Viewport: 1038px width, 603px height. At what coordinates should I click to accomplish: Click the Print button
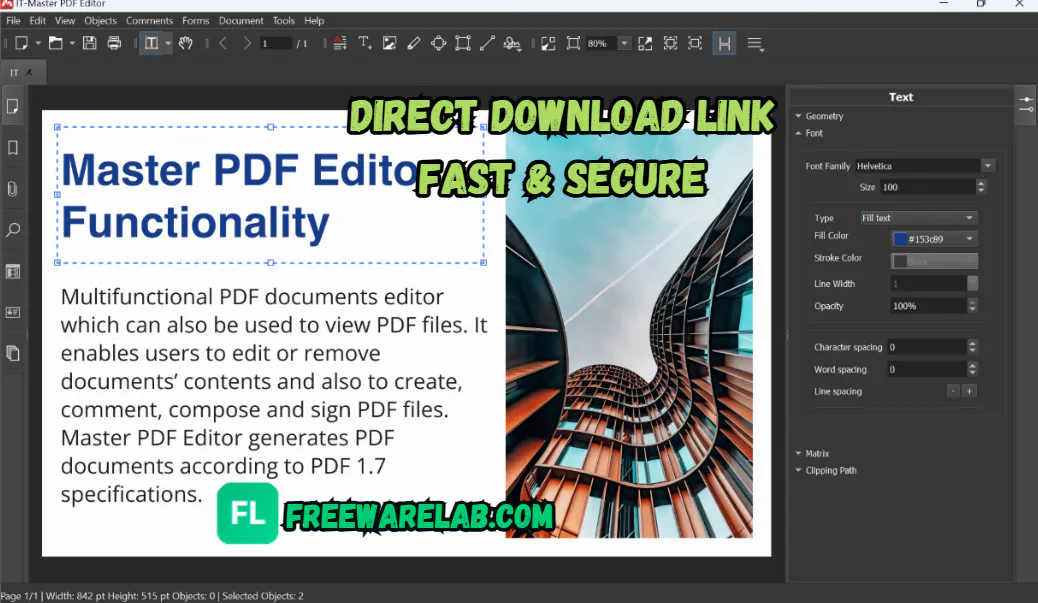coord(114,43)
